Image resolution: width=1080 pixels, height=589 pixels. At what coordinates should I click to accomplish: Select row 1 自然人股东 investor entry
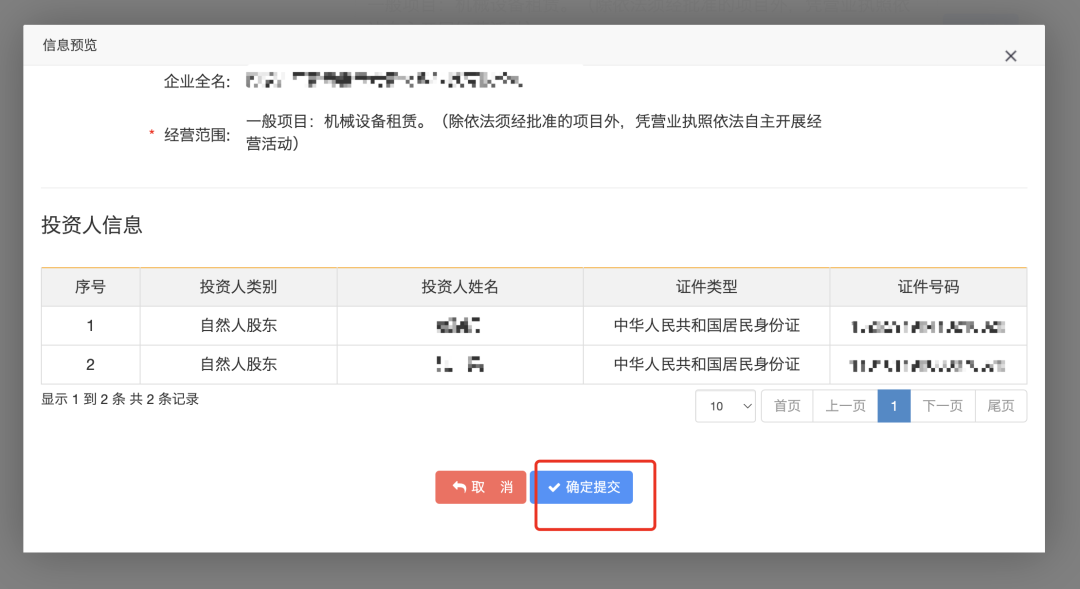coord(238,325)
